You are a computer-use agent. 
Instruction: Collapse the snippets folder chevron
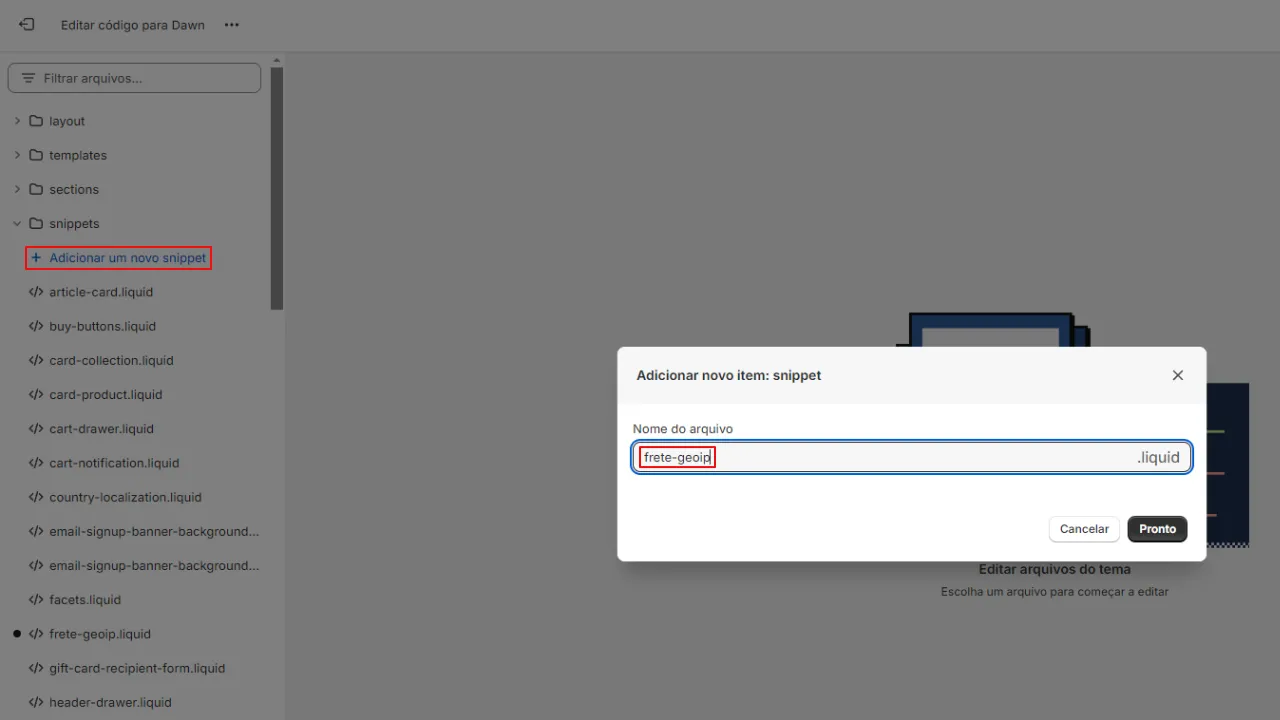click(17, 223)
